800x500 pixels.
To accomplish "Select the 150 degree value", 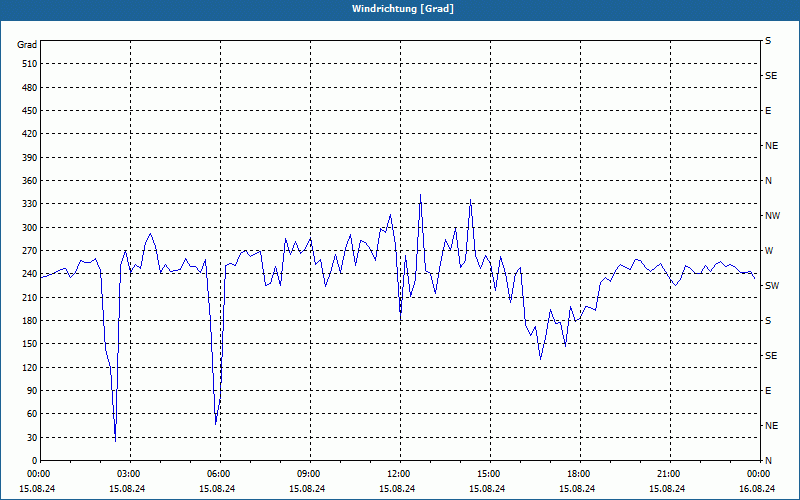I will 30,344.
